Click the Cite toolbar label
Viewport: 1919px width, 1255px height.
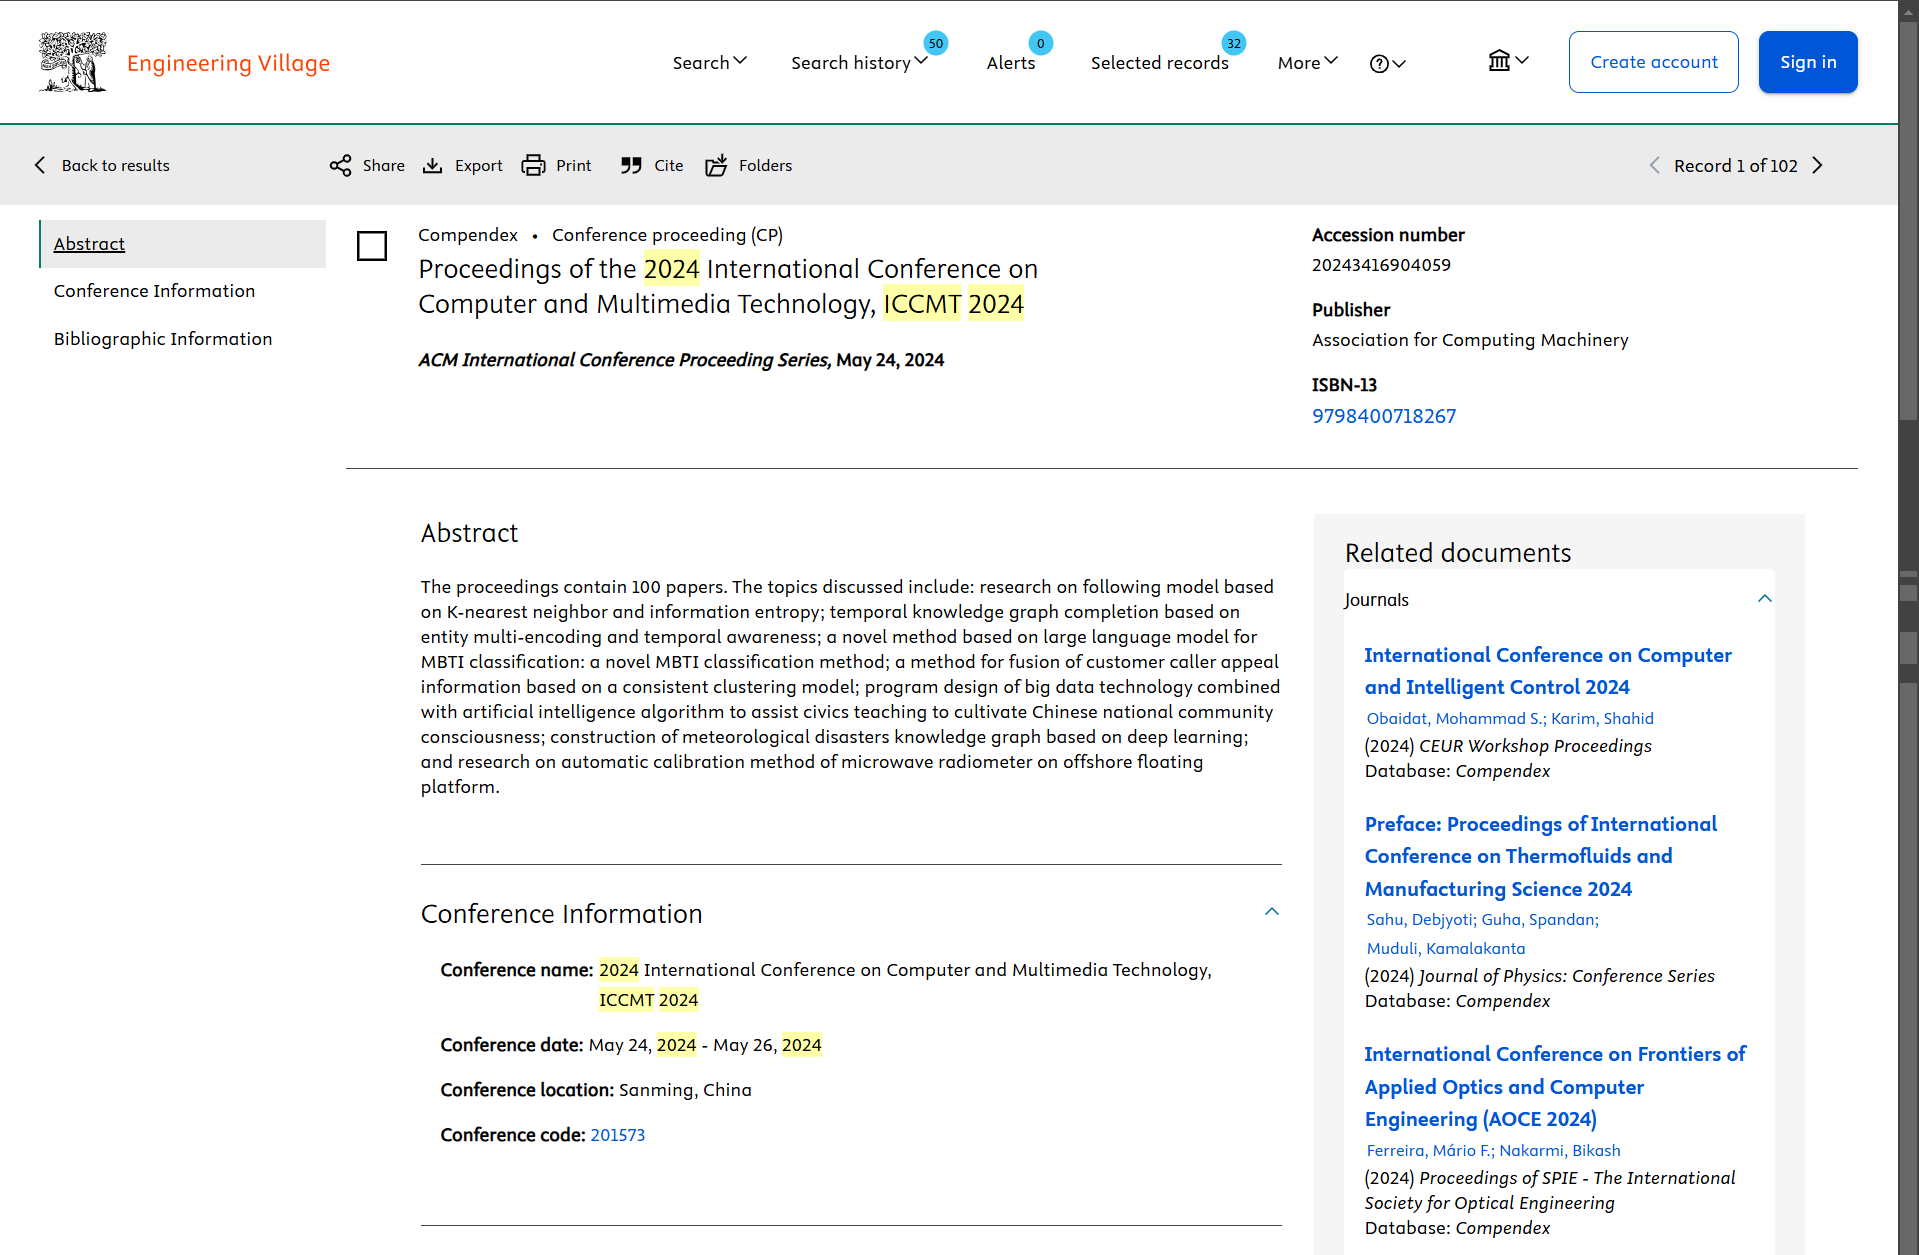[x=668, y=166]
